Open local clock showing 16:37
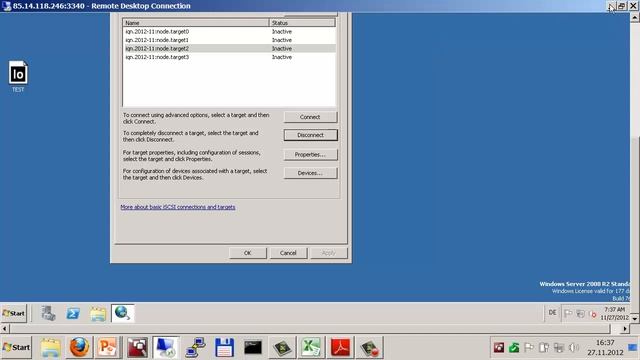The image size is (640, 360). pos(605,347)
